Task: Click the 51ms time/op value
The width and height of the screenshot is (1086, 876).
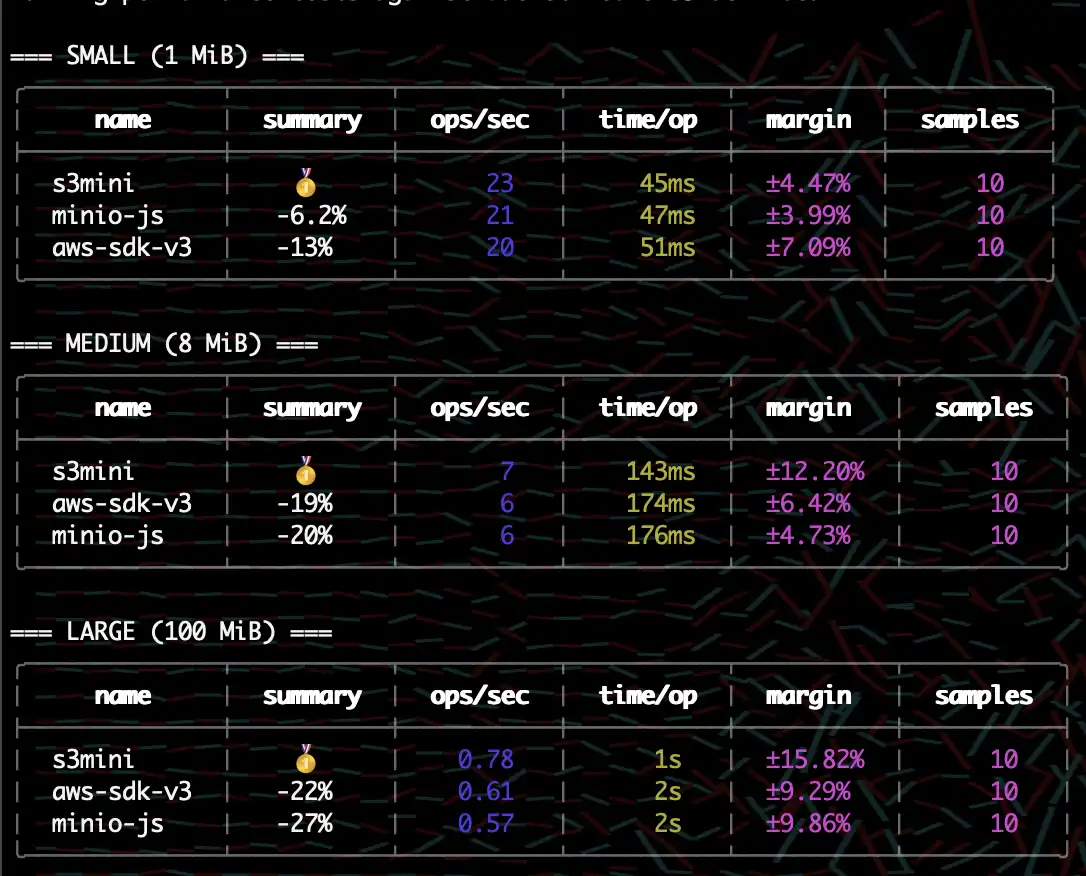Action: (x=667, y=247)
